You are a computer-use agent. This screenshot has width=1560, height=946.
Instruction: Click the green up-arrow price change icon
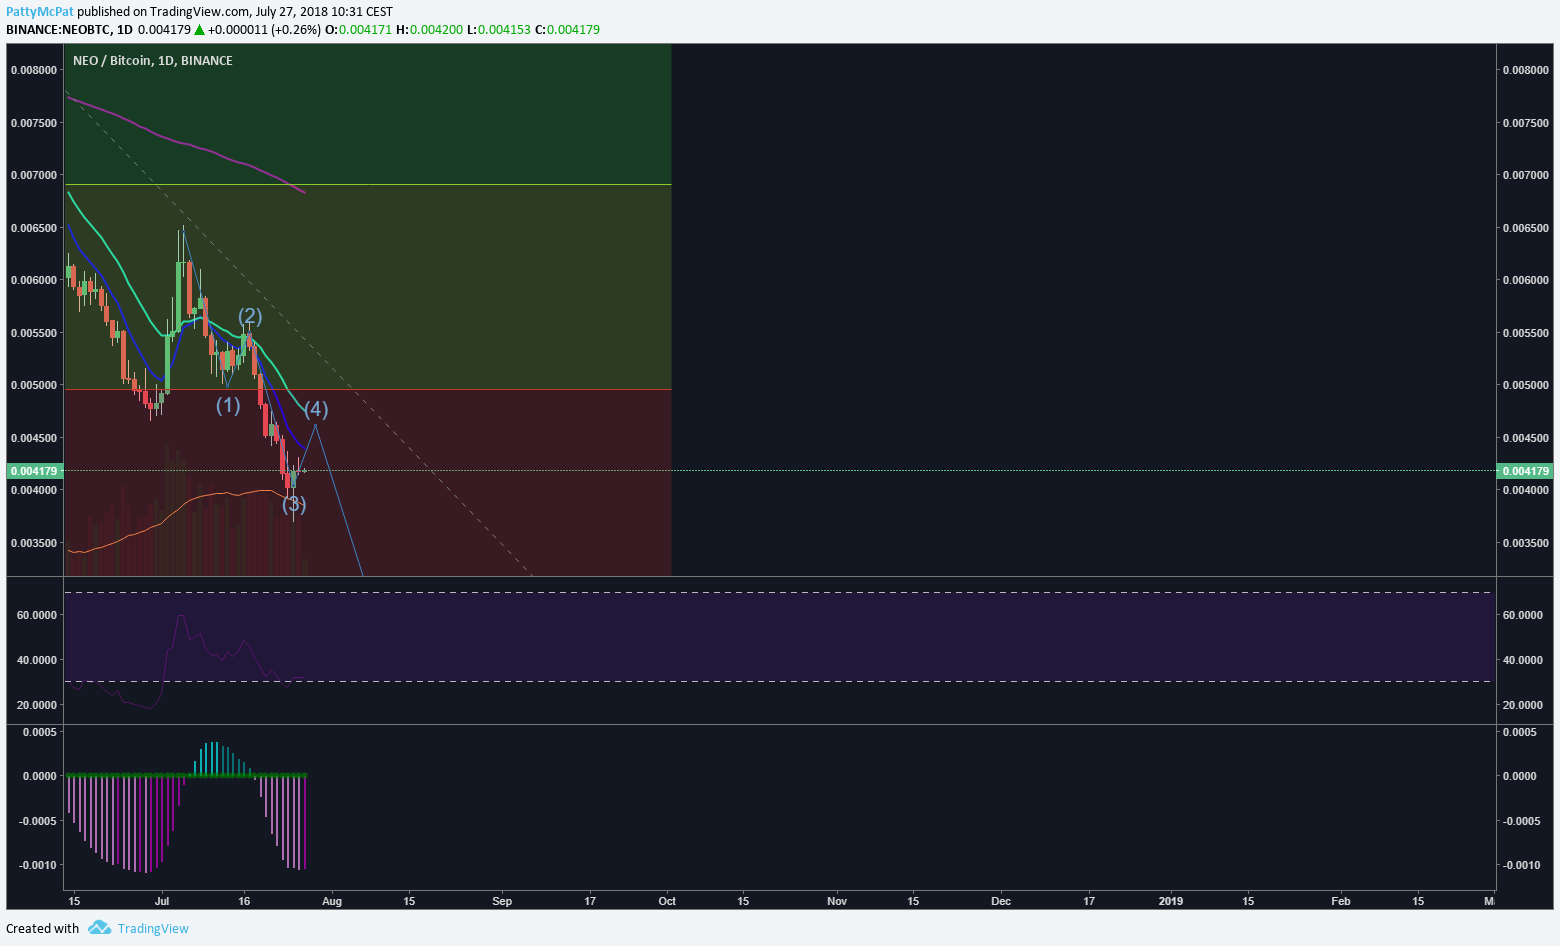click(199, 30)
